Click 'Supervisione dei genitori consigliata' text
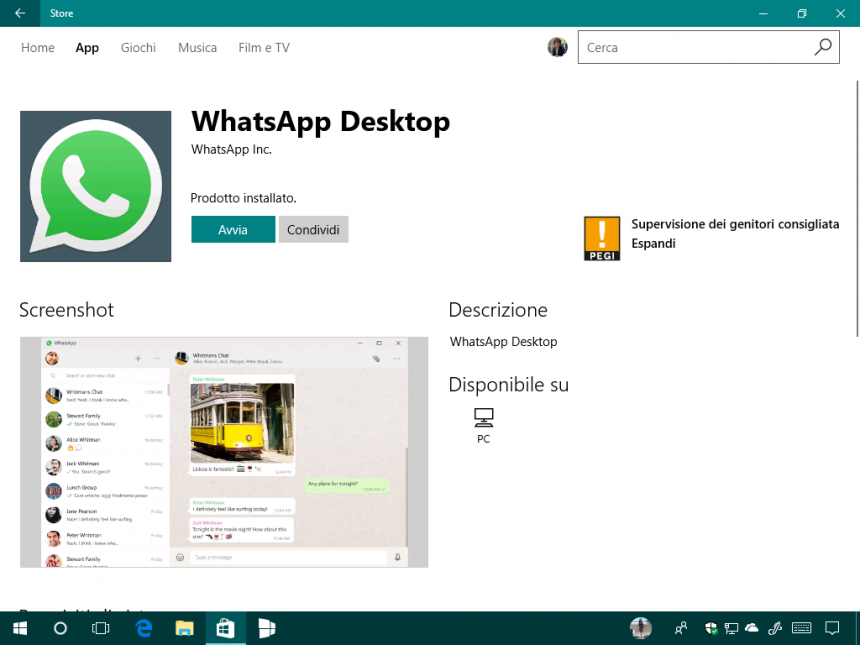Screen dimensions: 860x645 [x=735, y=224]
